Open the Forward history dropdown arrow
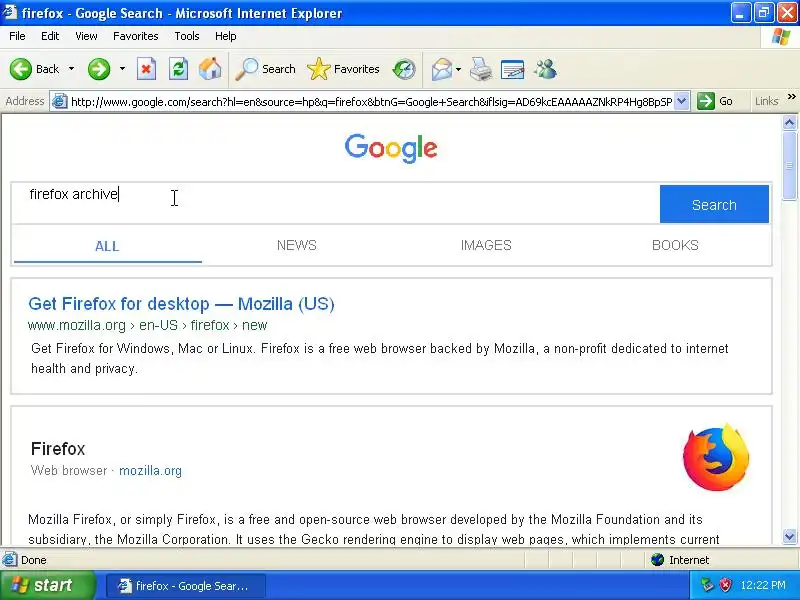 pyautogui.click(x=122, y=69)
